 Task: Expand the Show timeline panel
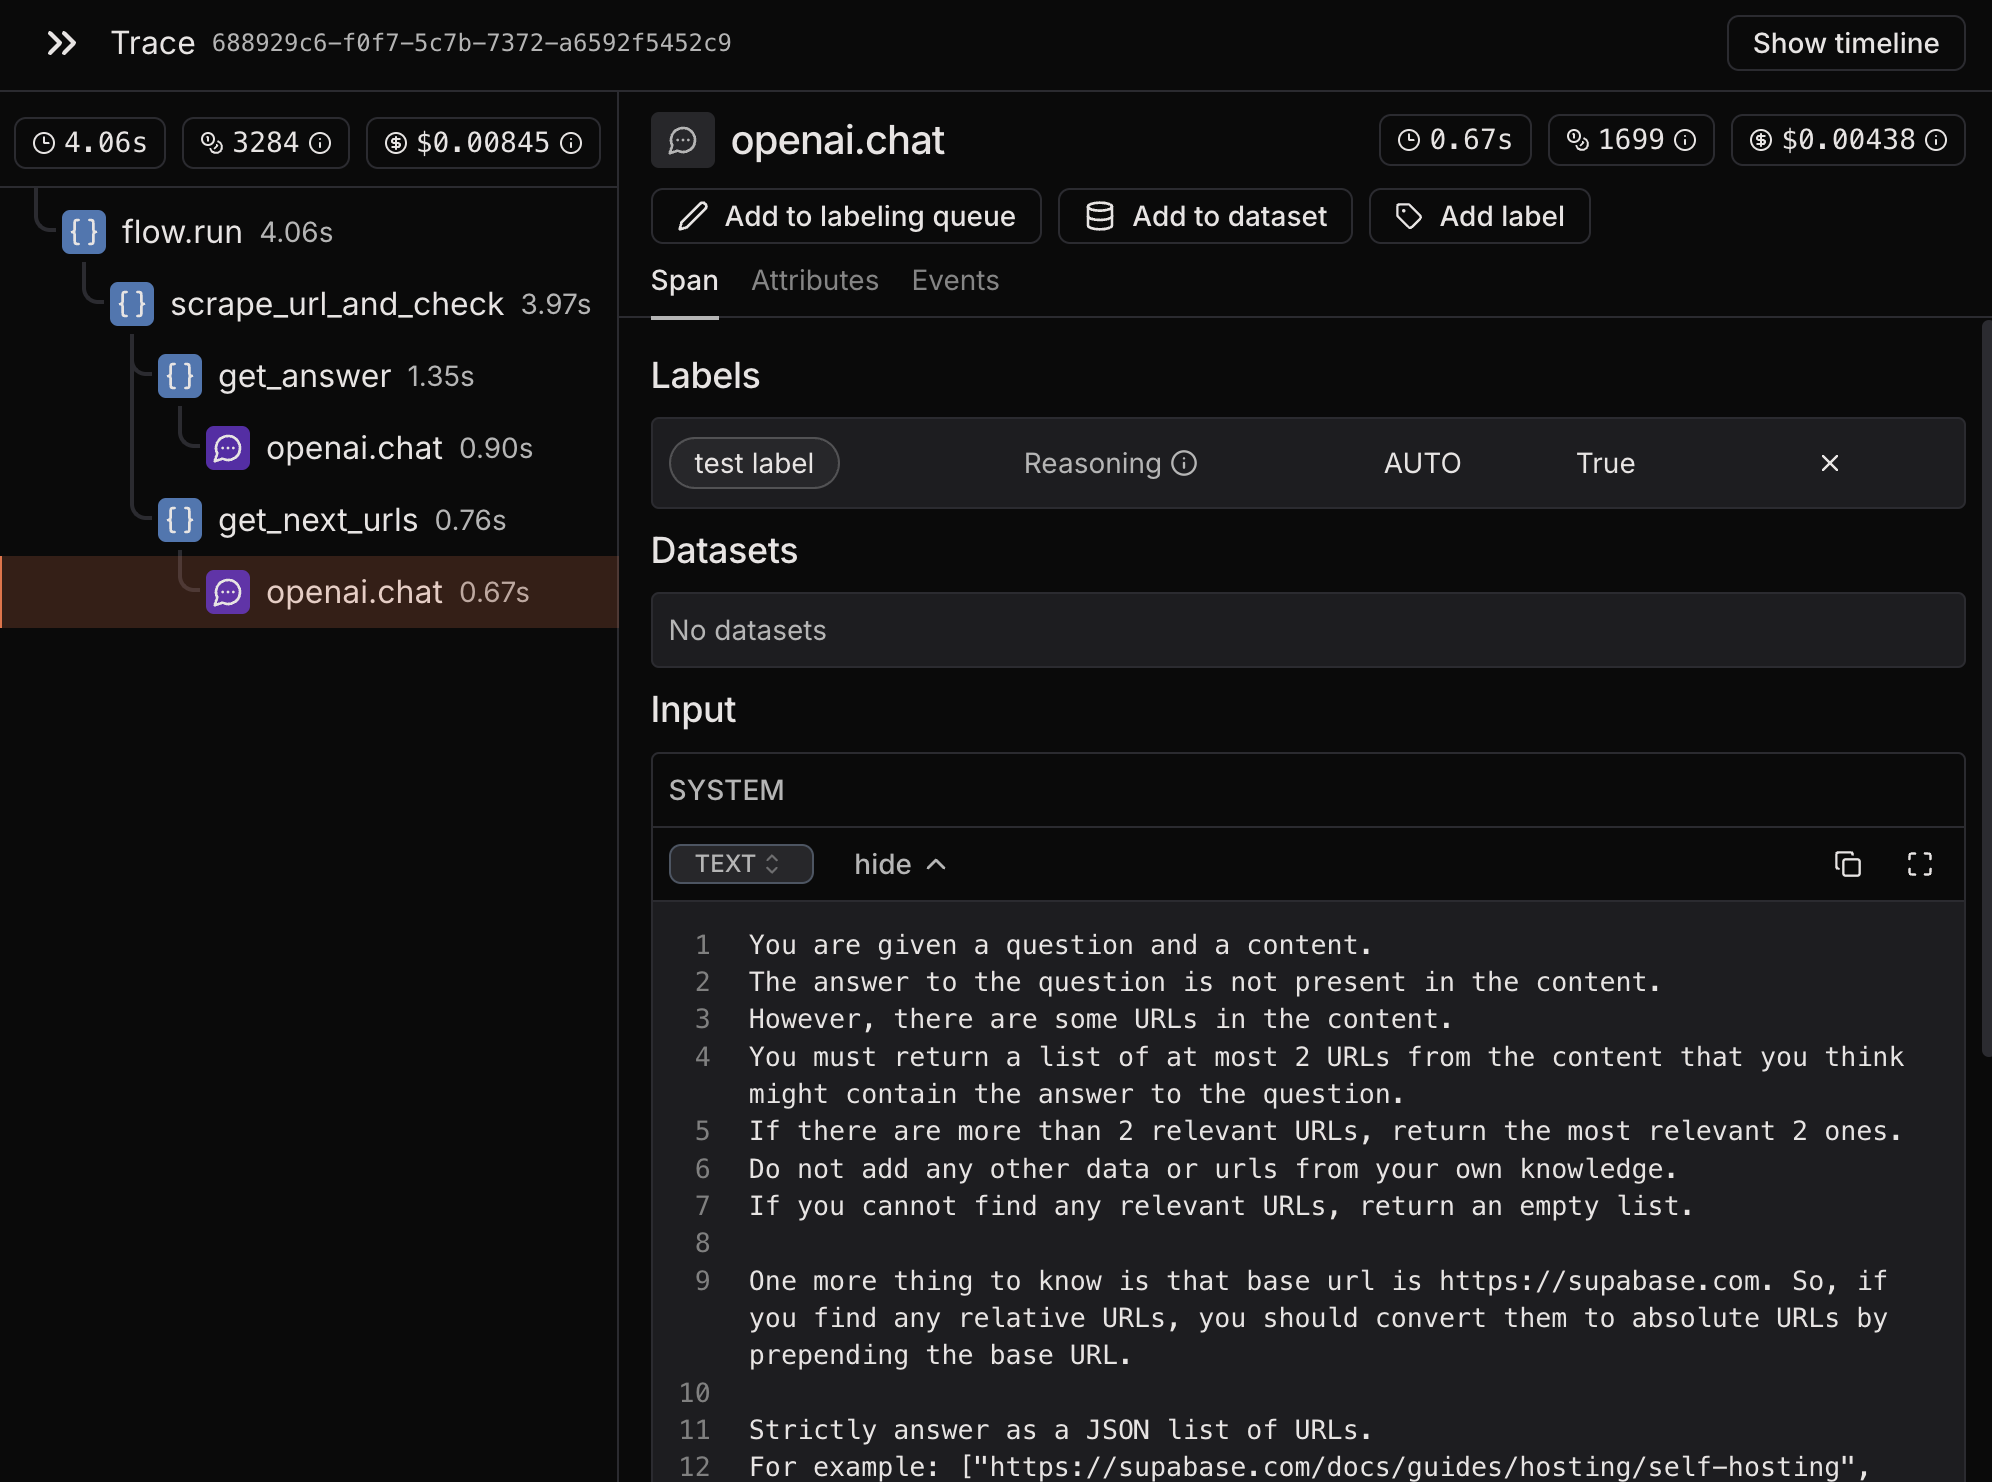tap(1844, 42)
